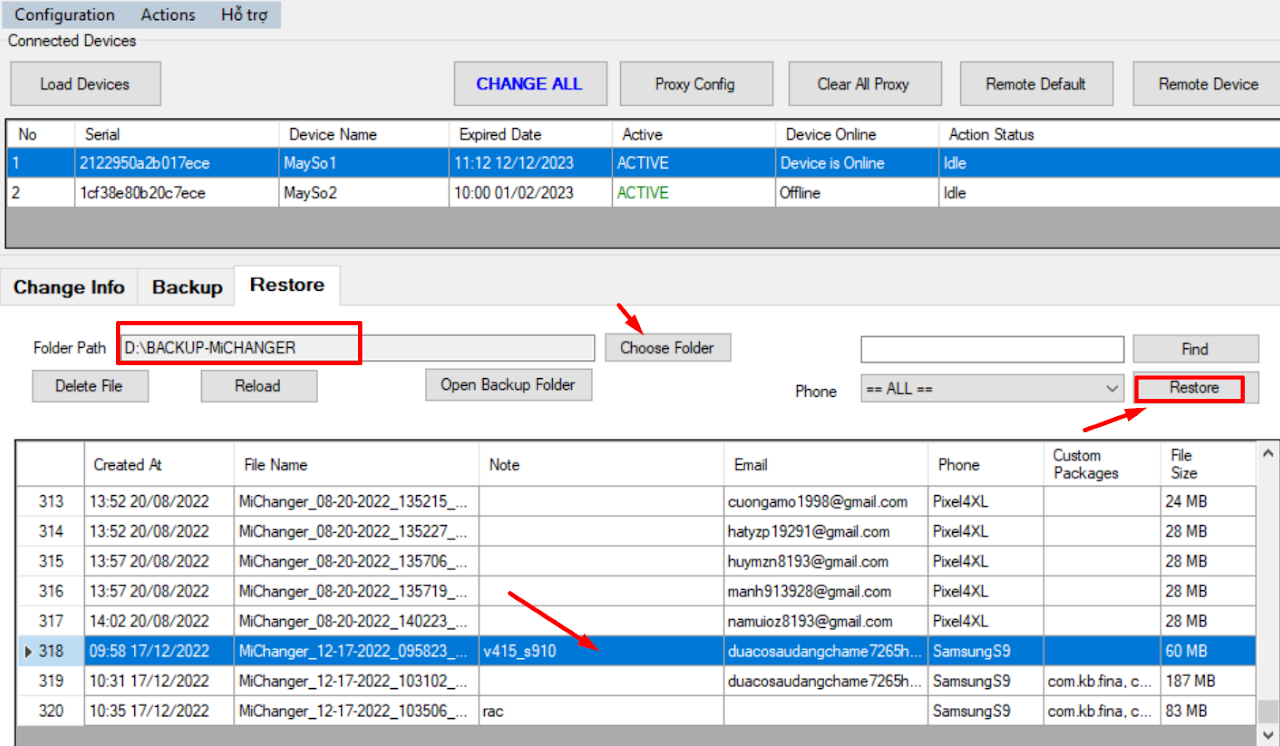This screenshot has width=1280, height=746.
Task: Click the Load Devices button
Action: [85, 84]
